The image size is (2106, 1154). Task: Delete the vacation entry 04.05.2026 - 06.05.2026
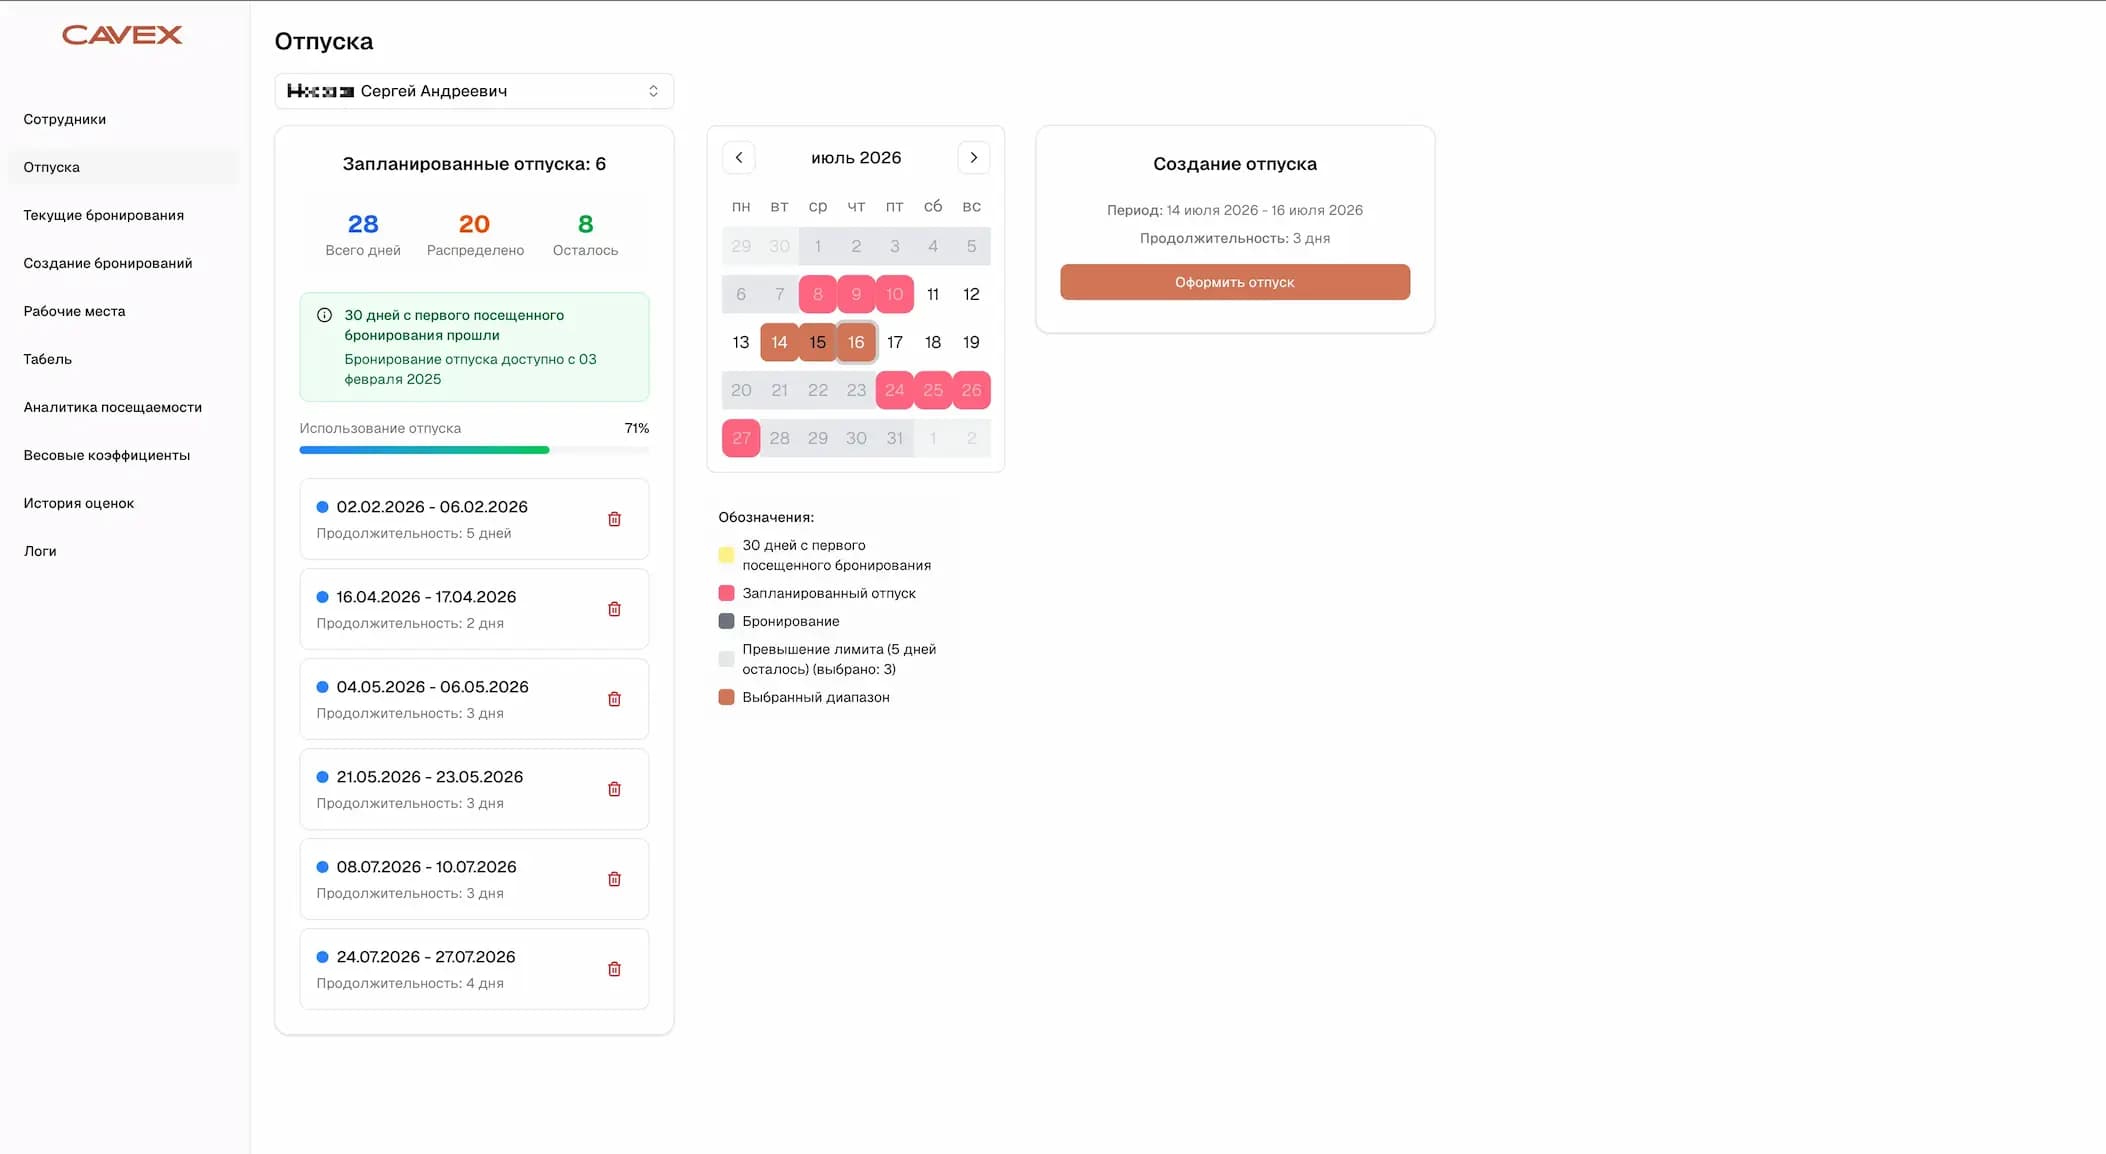615,698
